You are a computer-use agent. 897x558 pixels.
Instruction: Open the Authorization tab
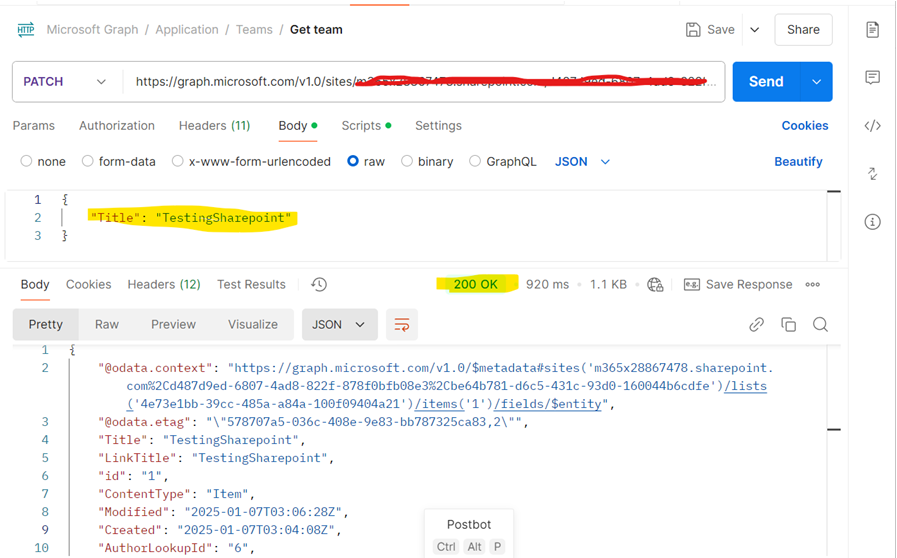pos(117,125)
